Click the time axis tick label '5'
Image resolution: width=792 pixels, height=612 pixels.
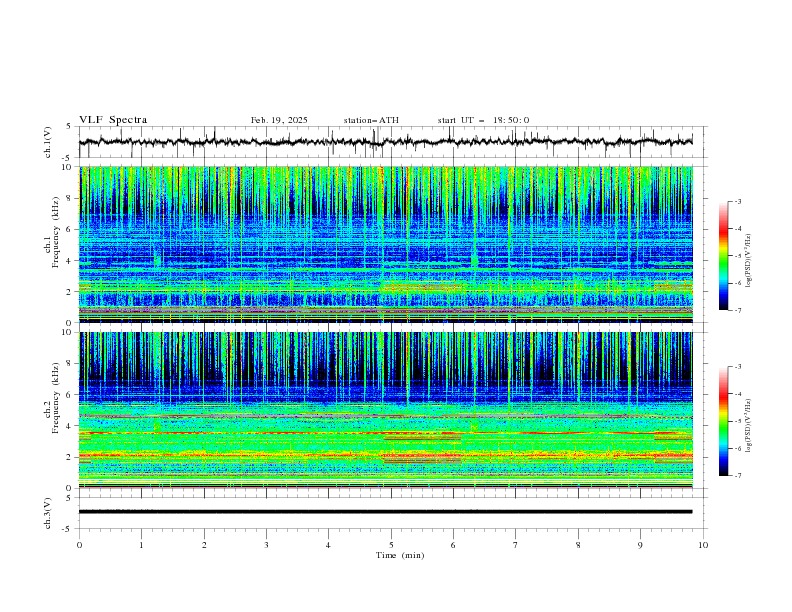391,545
